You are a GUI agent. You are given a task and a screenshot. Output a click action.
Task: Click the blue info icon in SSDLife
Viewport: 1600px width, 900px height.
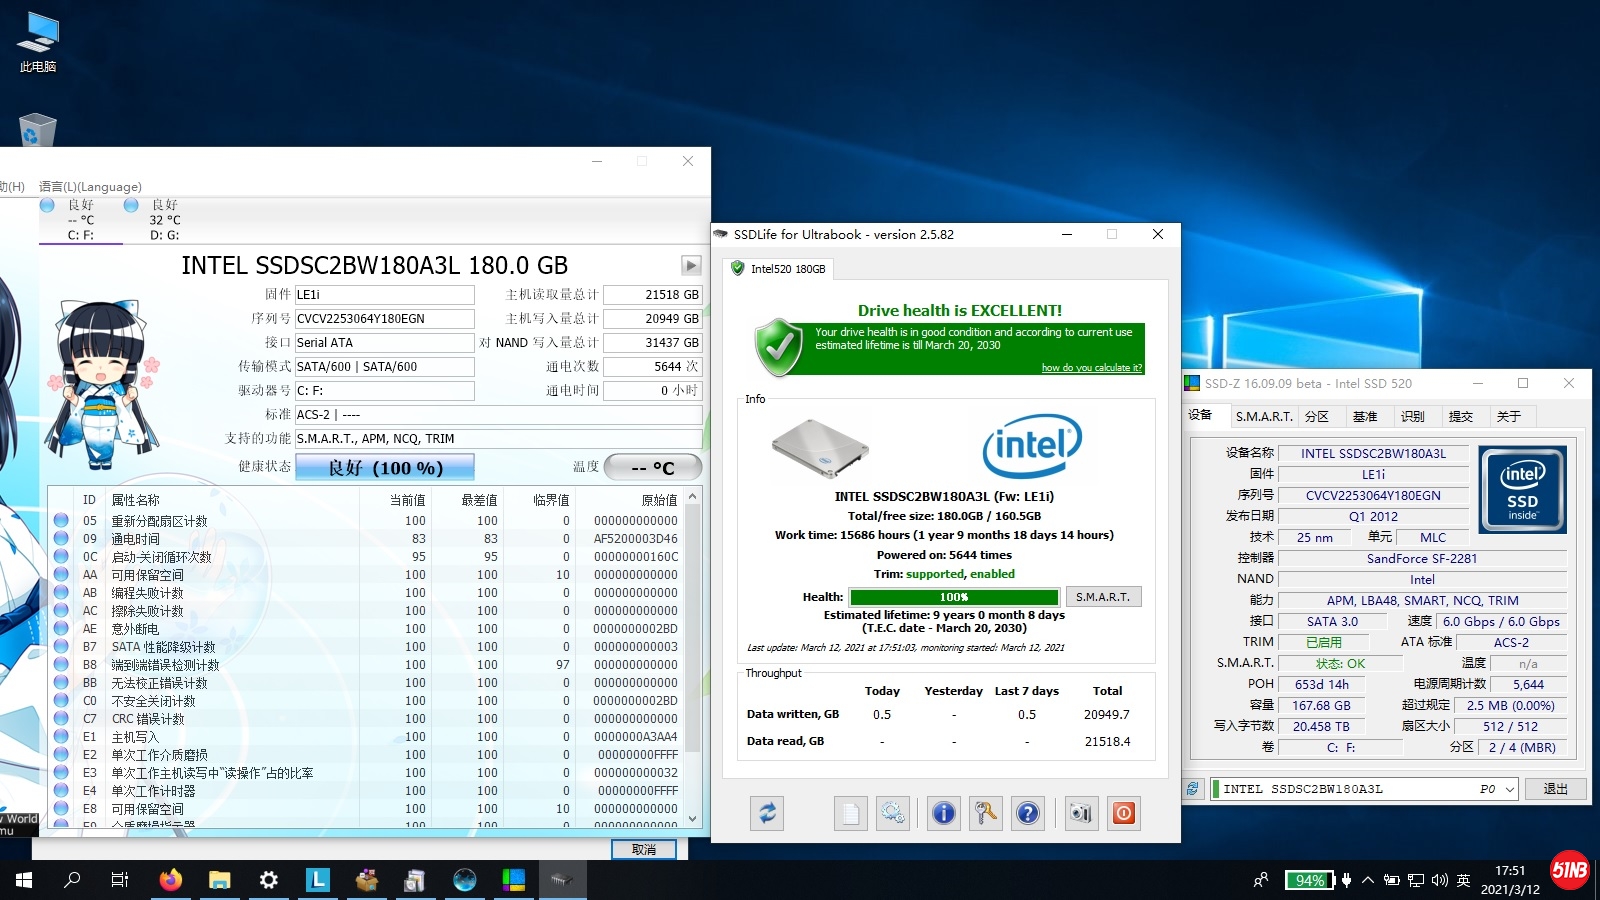pos(943,813)
